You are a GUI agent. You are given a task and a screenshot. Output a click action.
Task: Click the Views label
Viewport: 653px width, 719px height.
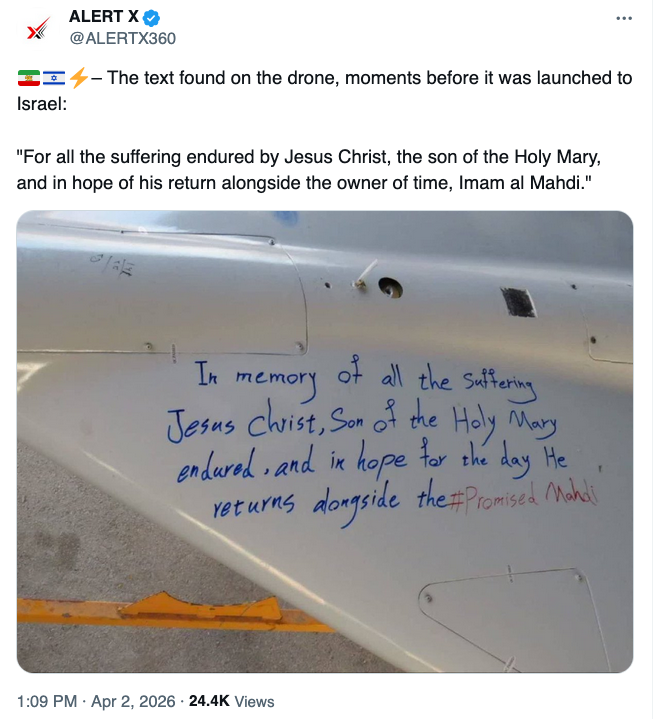tap(253, 701)
